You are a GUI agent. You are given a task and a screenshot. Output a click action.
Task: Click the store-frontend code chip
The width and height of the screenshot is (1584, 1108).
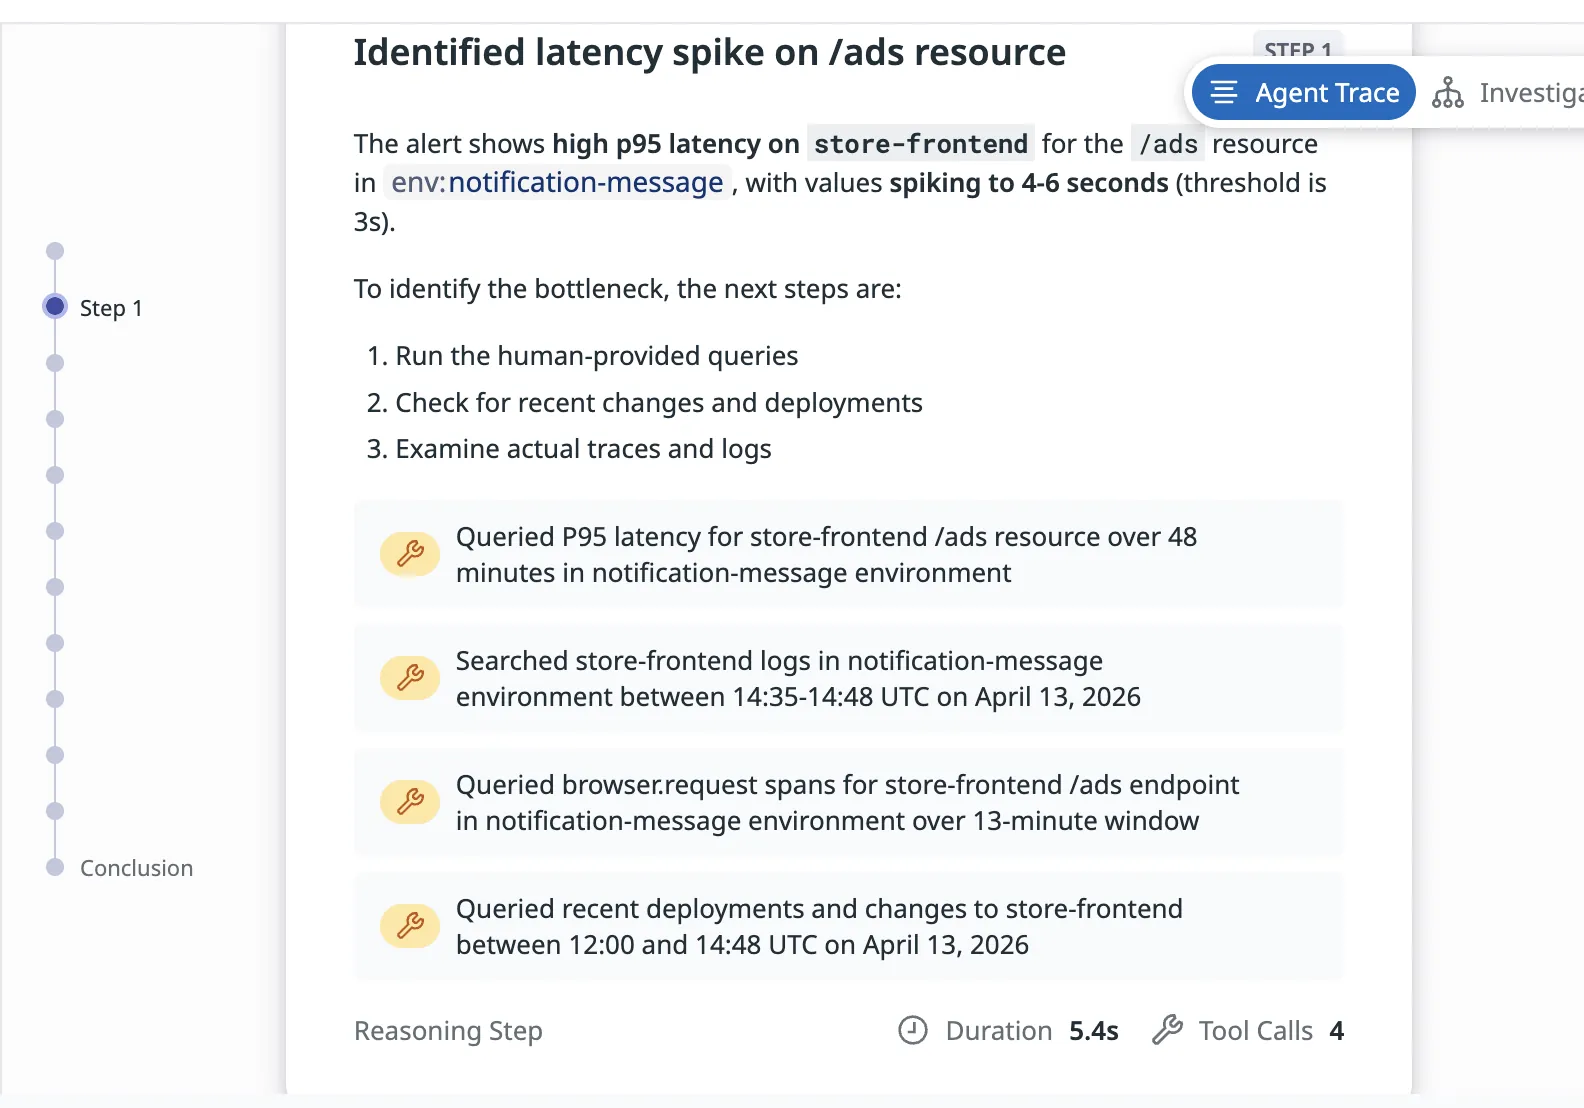point(919,144)
